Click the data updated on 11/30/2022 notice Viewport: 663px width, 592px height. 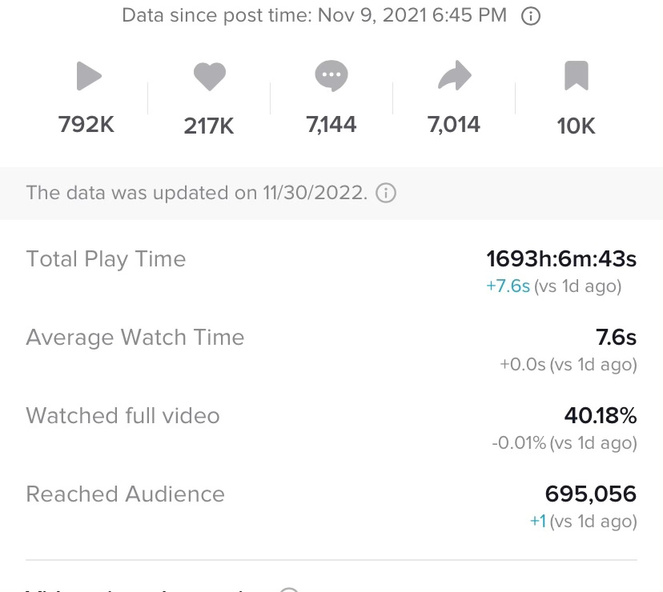197,193
